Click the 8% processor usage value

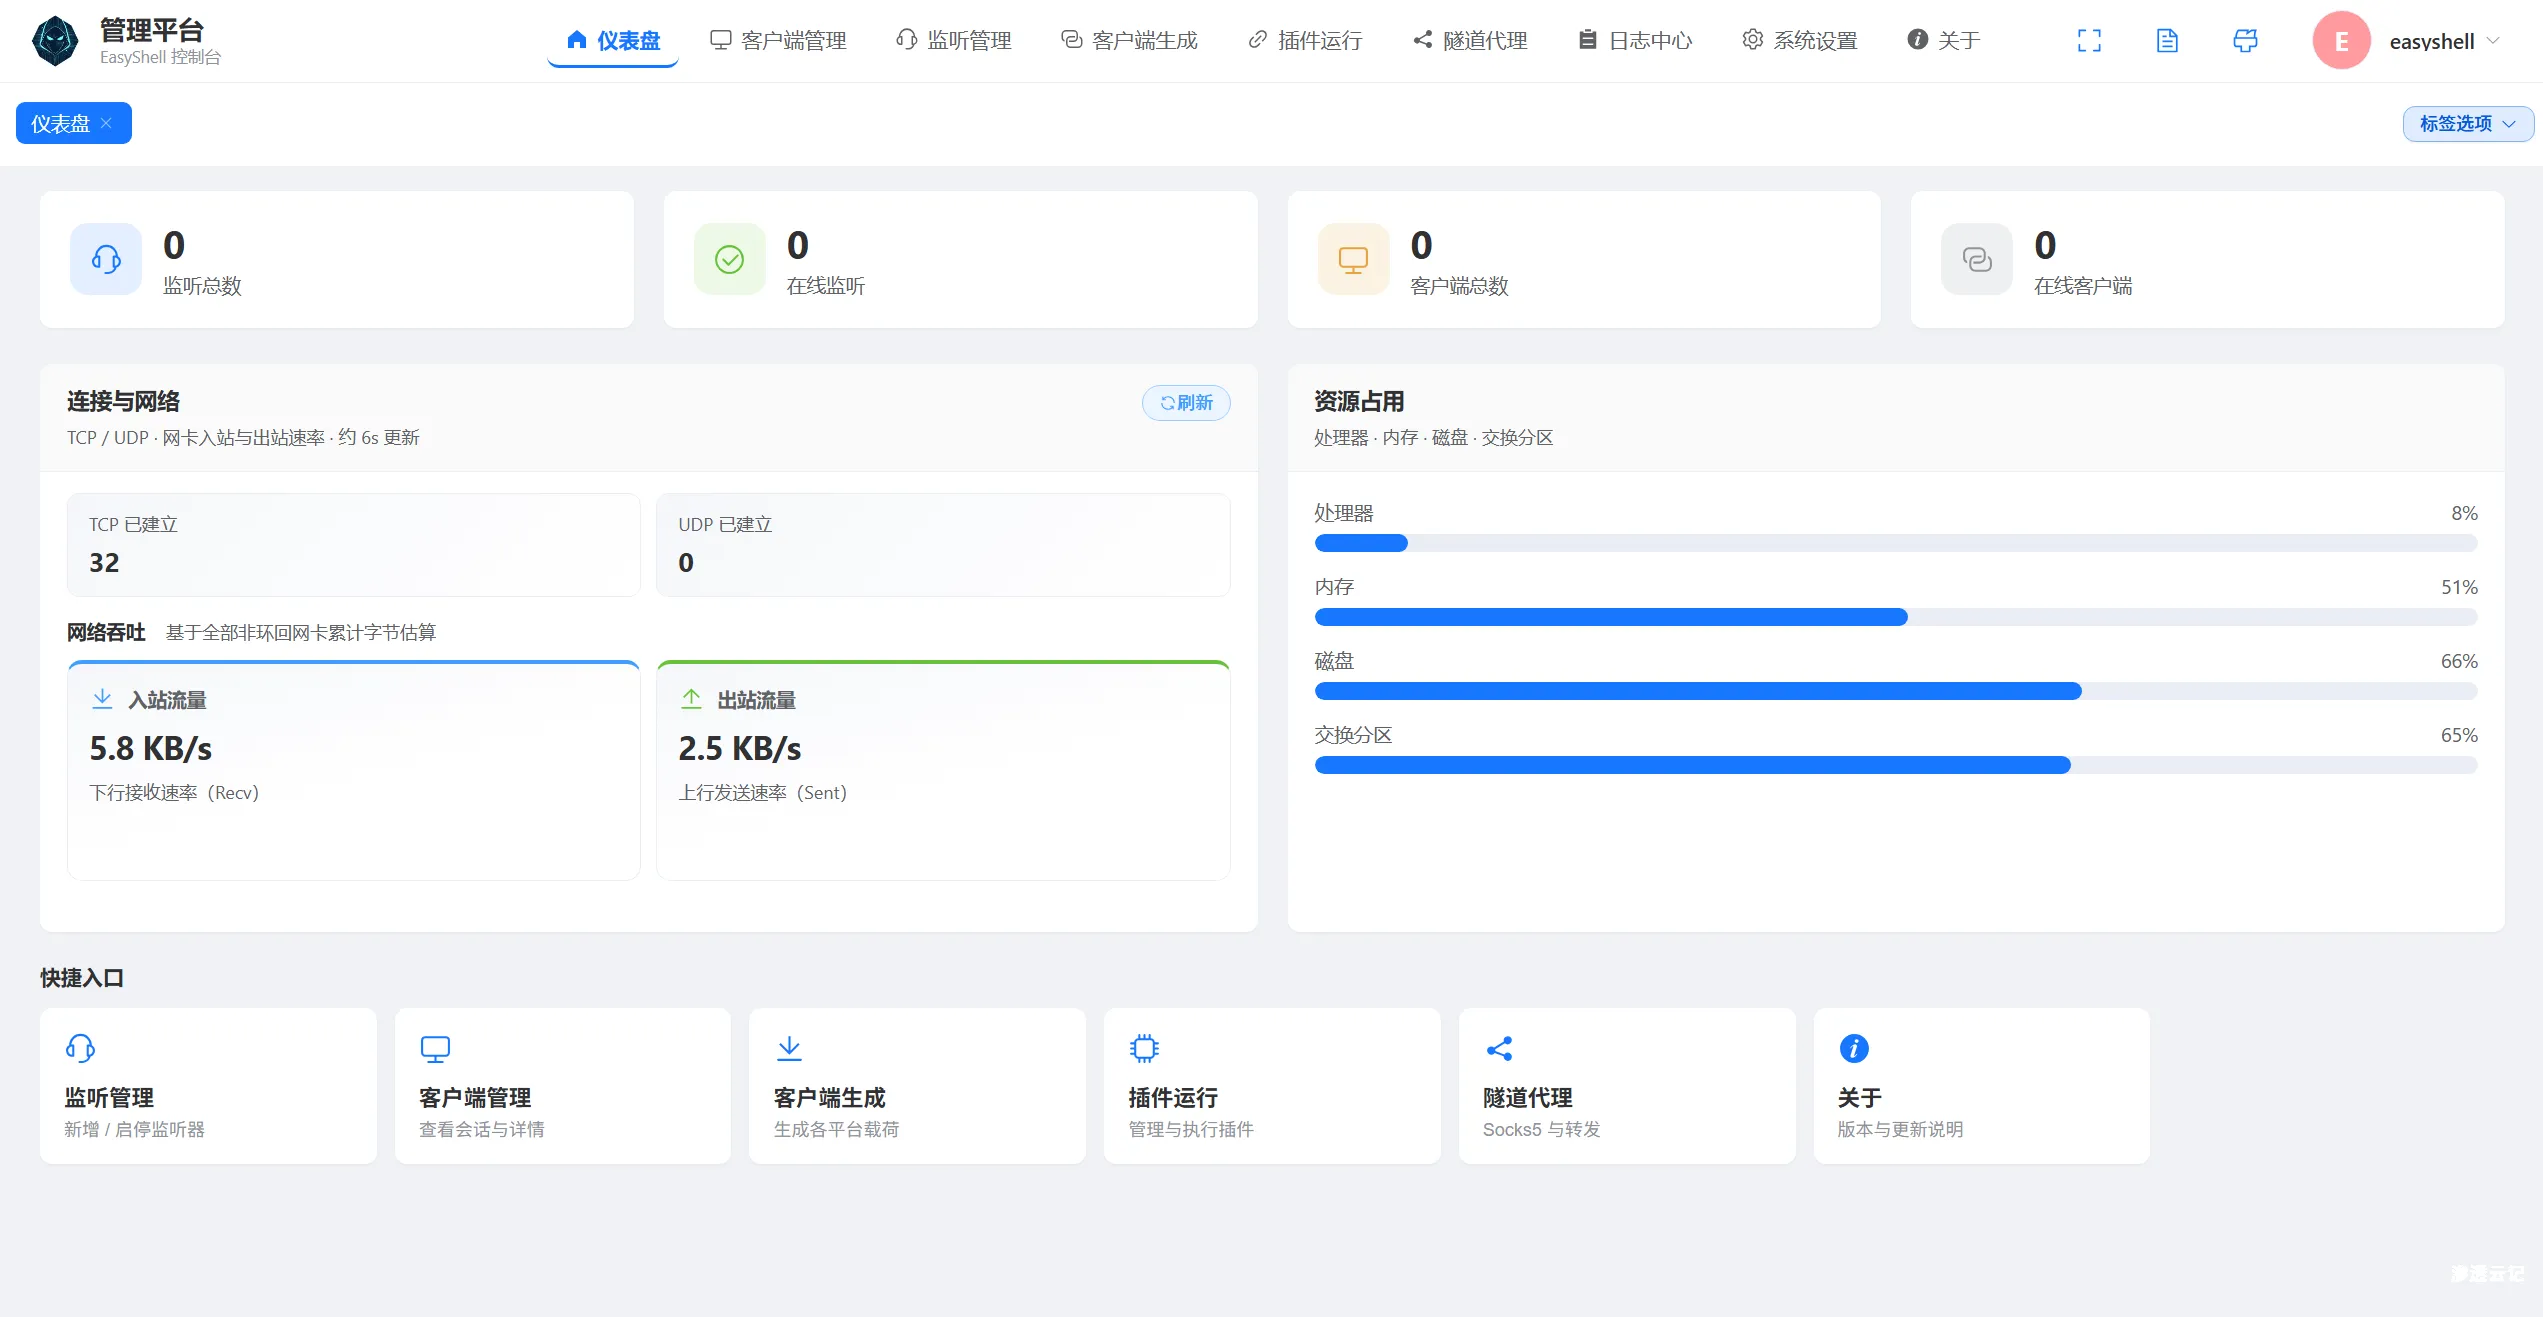tap(2464, 513)
